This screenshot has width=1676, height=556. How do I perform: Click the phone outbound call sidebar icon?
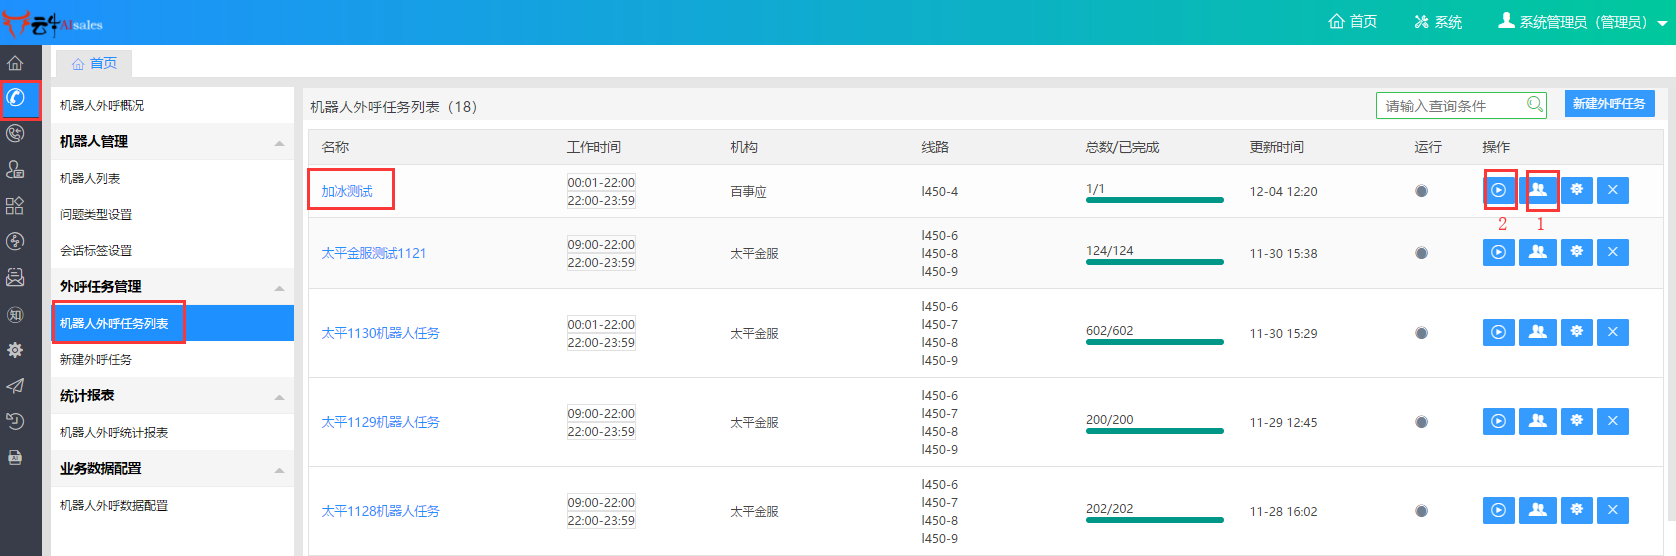[16, 97]
